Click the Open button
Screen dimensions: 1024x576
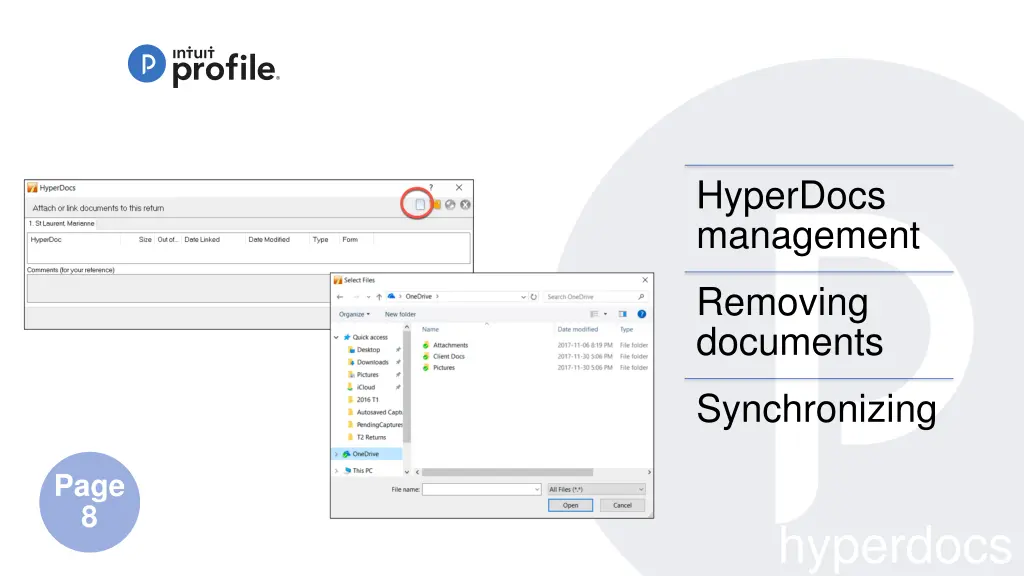570,505
